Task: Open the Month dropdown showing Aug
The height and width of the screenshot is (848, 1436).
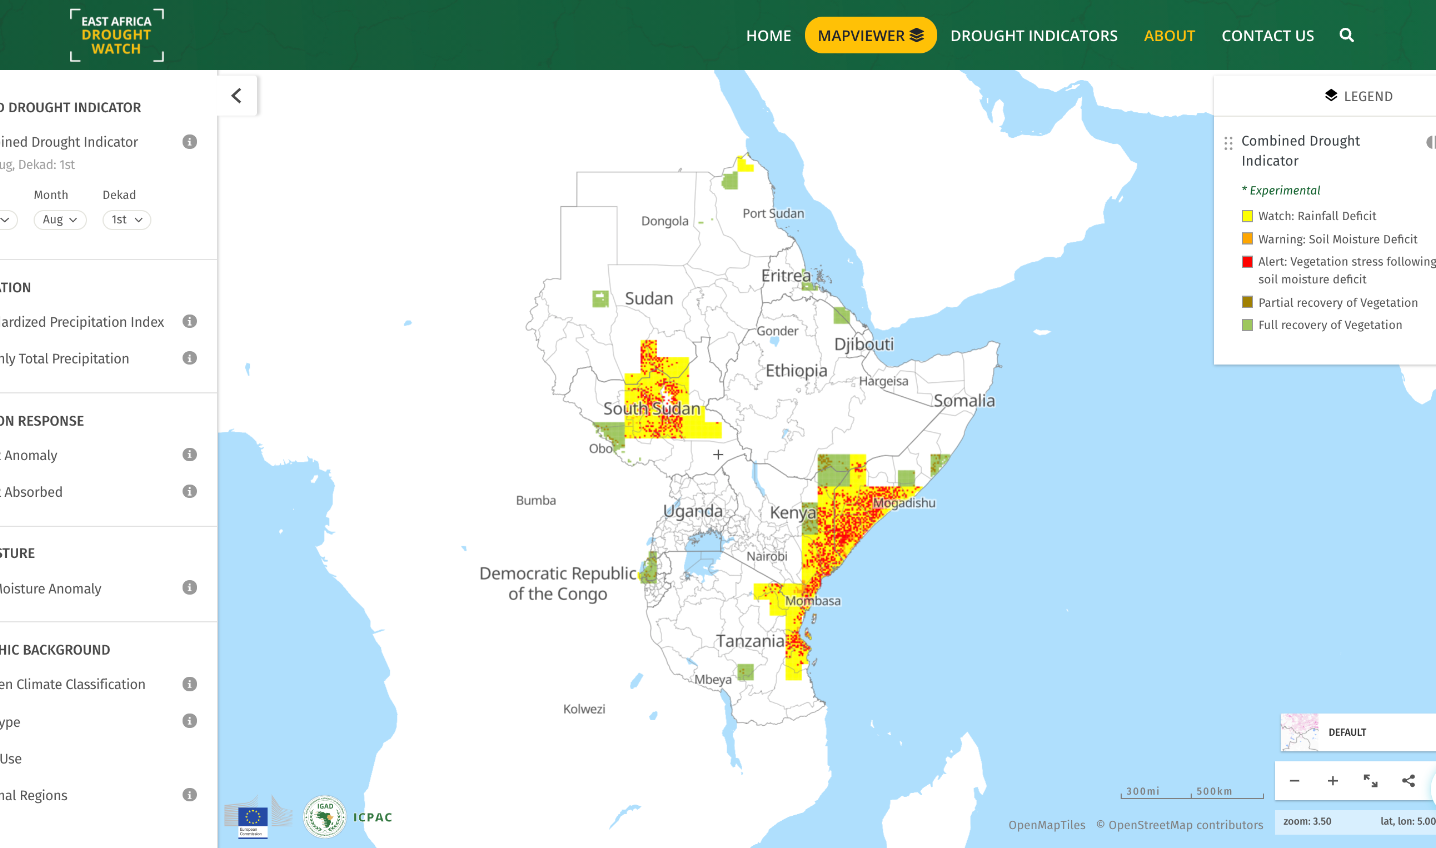Action: click(60, 219)
